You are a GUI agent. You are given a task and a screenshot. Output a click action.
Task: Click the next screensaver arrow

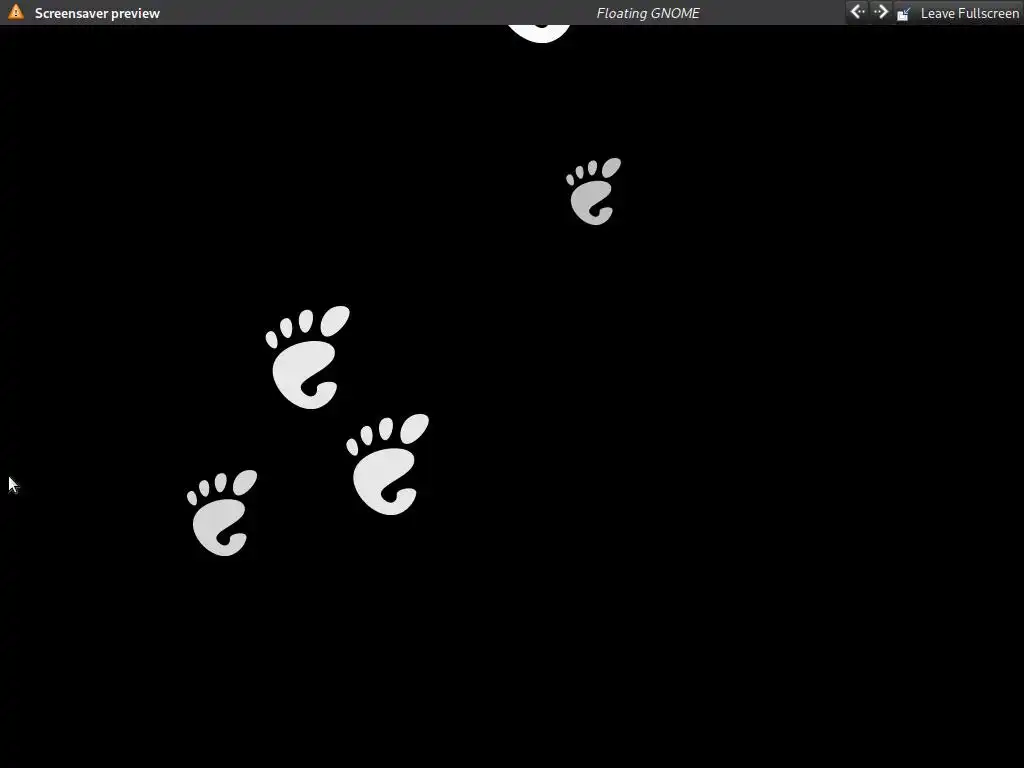[880, 12]
